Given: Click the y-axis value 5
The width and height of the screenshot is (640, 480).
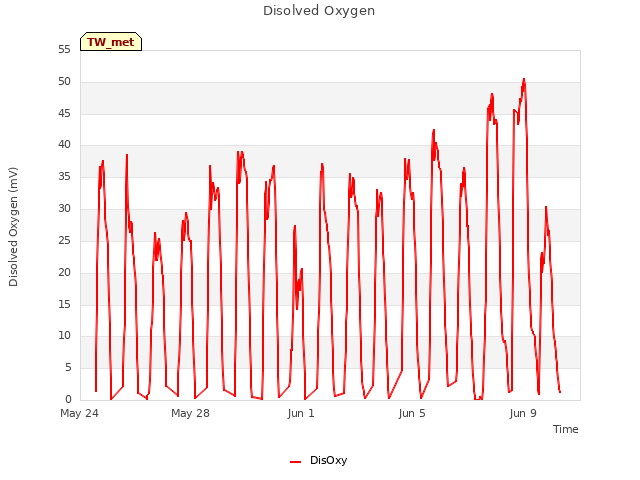Looking at the screenshot, I should (68, 368).
